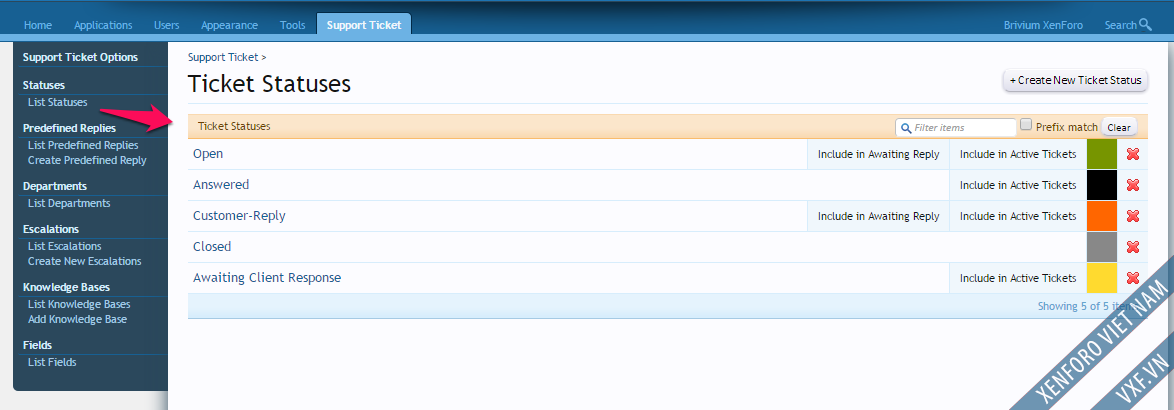The image size is (1174, 410).
Task: Click the gray swatch for Closed
Action: pyautogui.click(x=1102, y=247)
